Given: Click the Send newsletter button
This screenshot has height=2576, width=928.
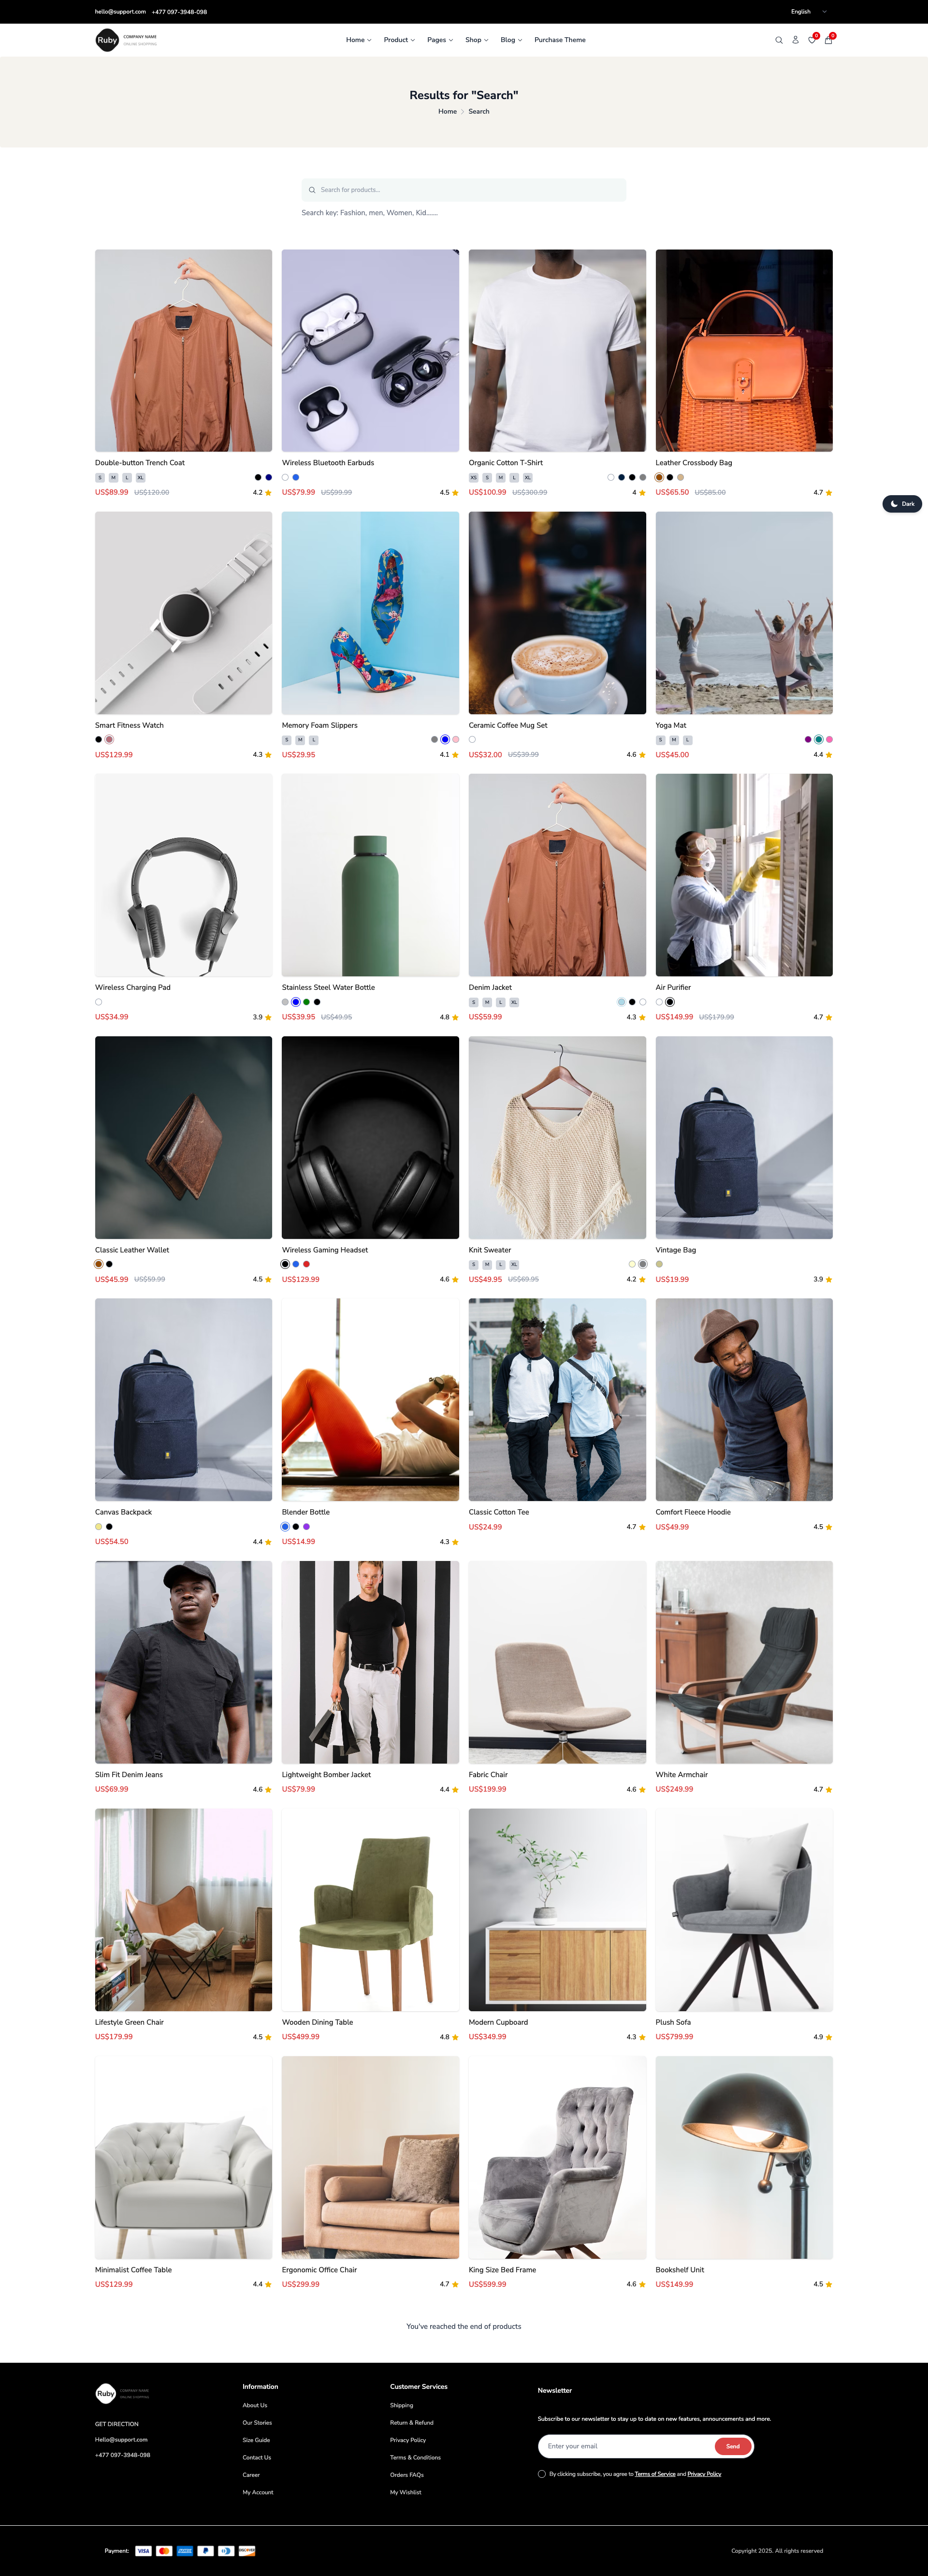Looking at the screenshot, I should coord(733,2446).
